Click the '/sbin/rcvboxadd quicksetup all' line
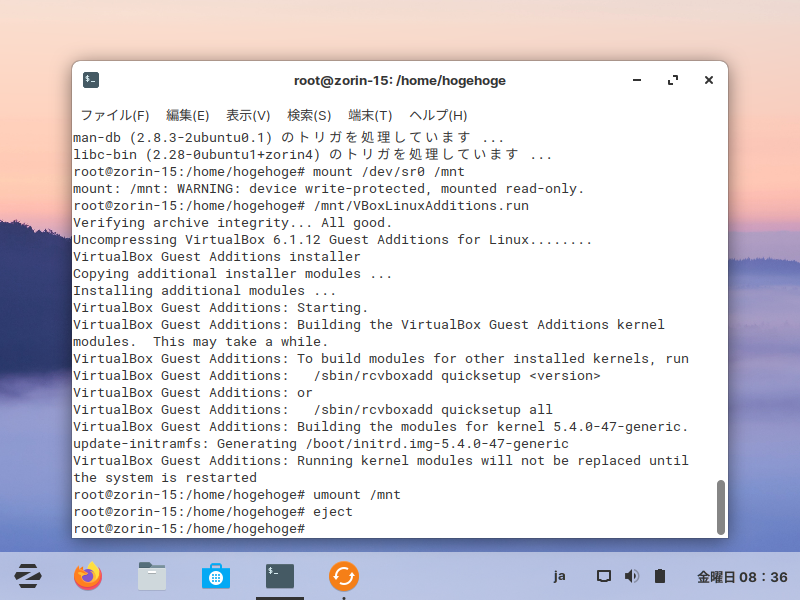The width and height of the screenshot is (800, 600). pyautogui.click(x=313, y=410)
